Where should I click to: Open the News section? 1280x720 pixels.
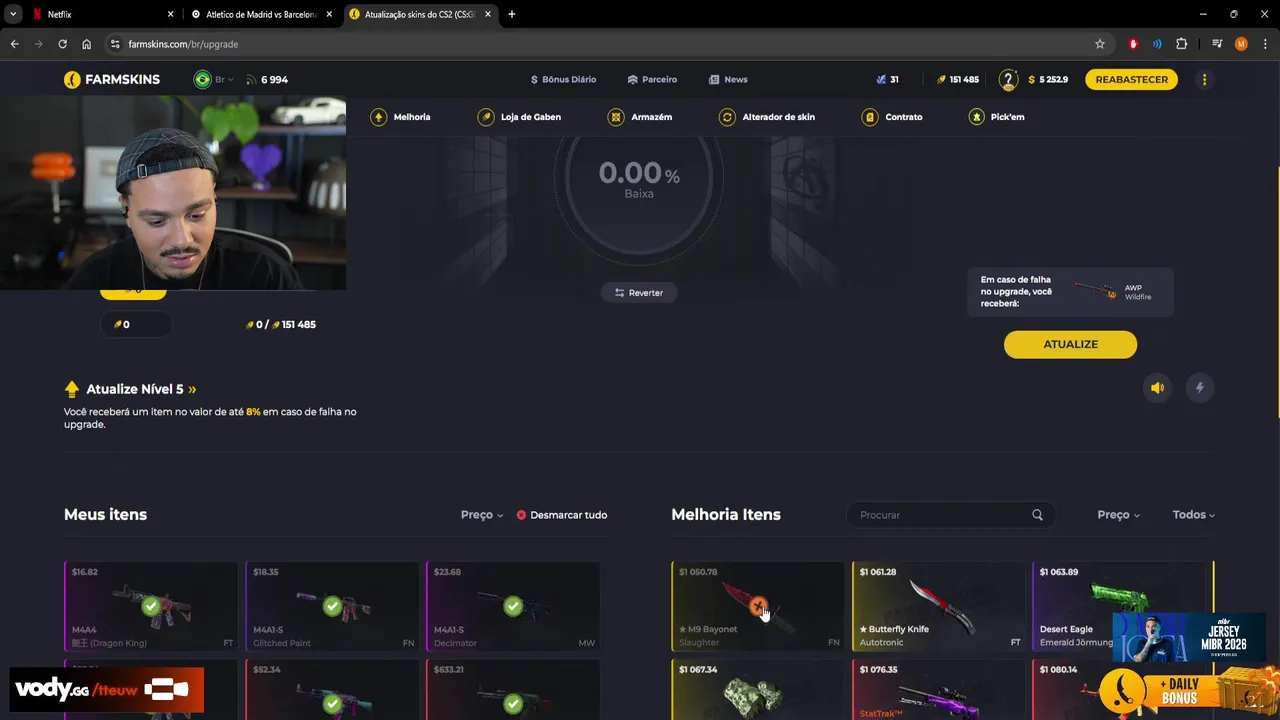728,79
